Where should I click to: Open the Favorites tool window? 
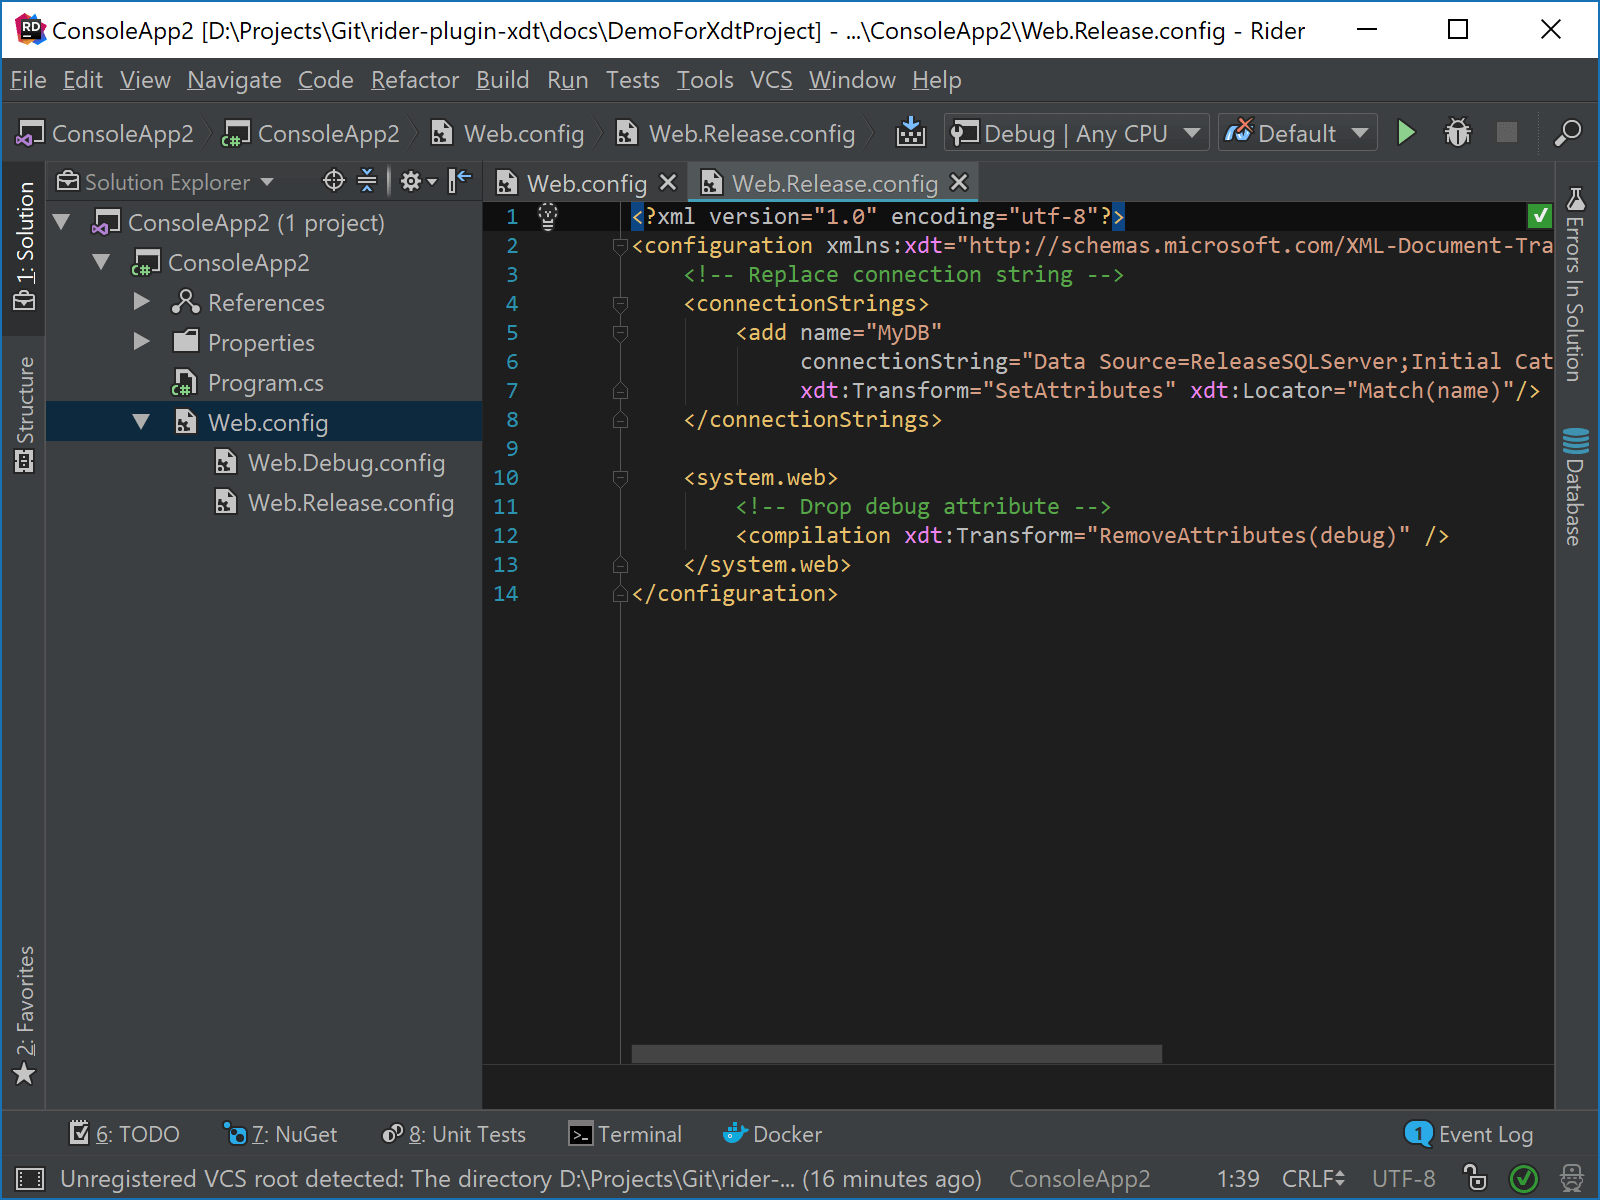tap(25, 1015)
